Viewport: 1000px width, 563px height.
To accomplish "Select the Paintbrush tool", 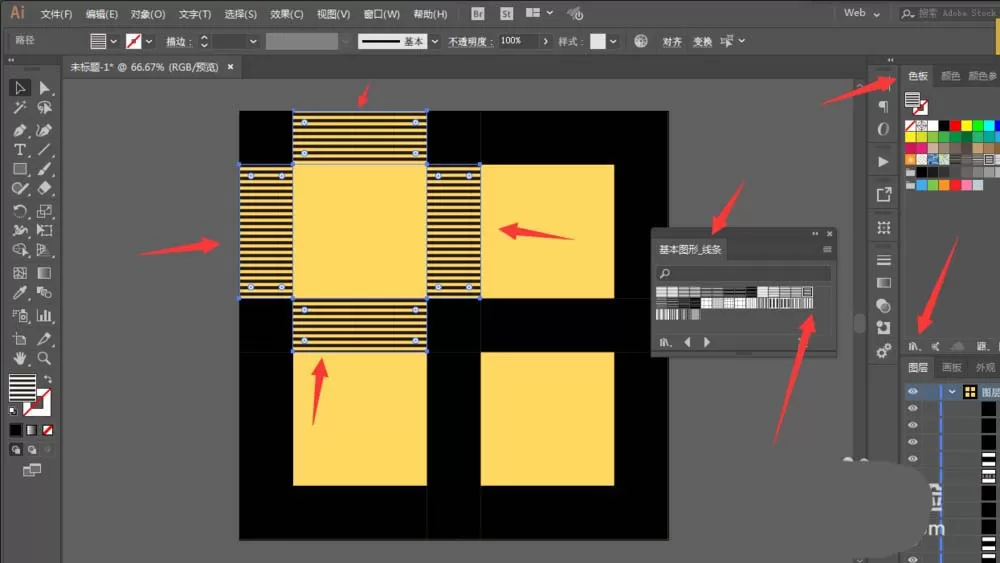I will 44,169.
